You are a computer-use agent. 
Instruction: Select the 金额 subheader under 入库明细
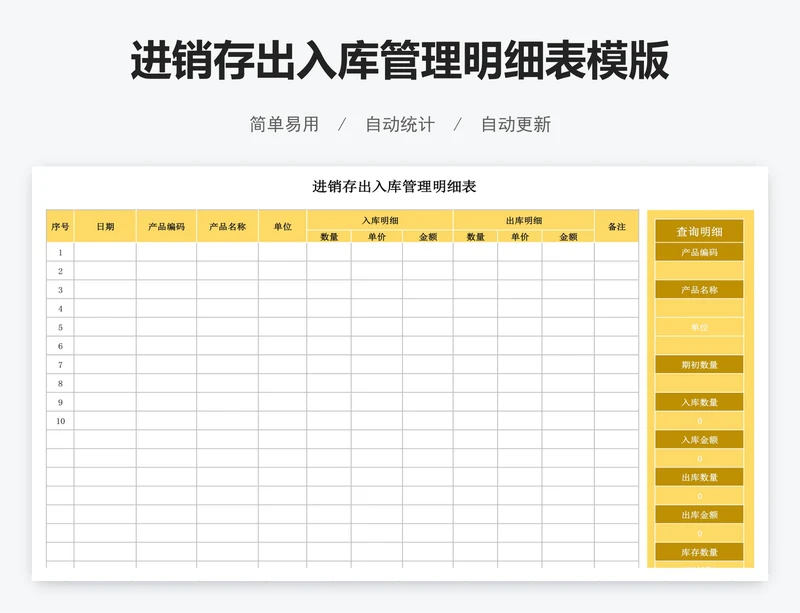pyautogui.click(x=428, y=236)
